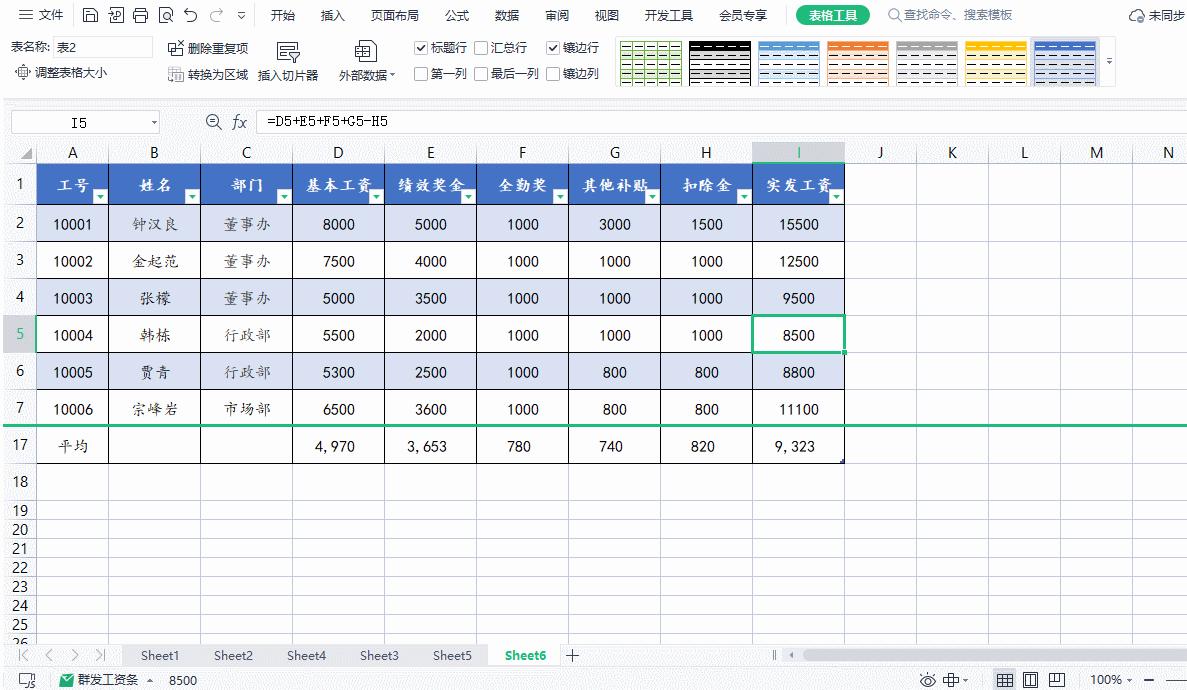Check the 第一列 checkbox
The height and width of the screenshot is (690, 1187).
[x=421, y=72]
